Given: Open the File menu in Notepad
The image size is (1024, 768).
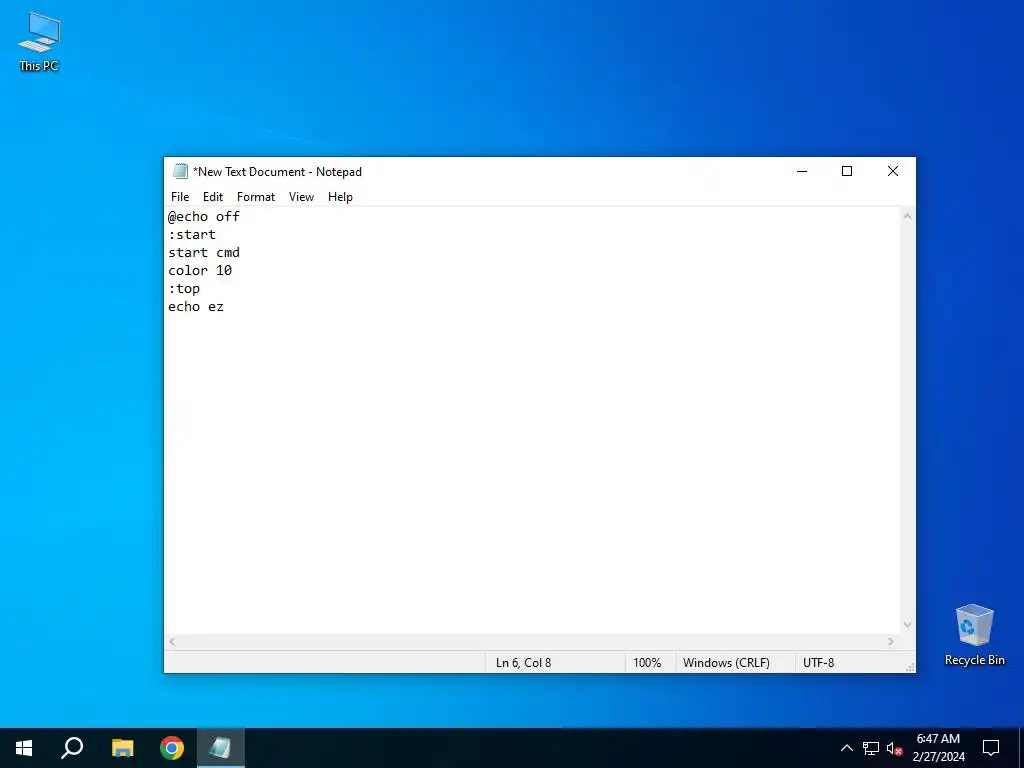Looking at the screenshot, I should (180, 197).
